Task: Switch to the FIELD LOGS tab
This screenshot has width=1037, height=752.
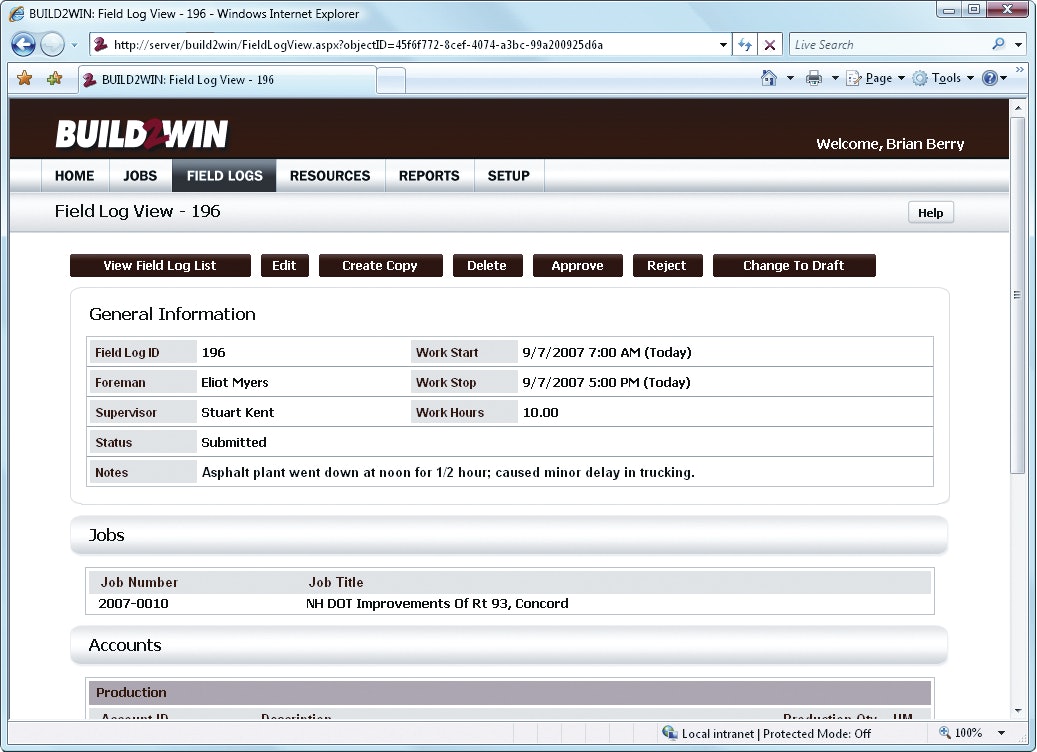Action: 223,175
